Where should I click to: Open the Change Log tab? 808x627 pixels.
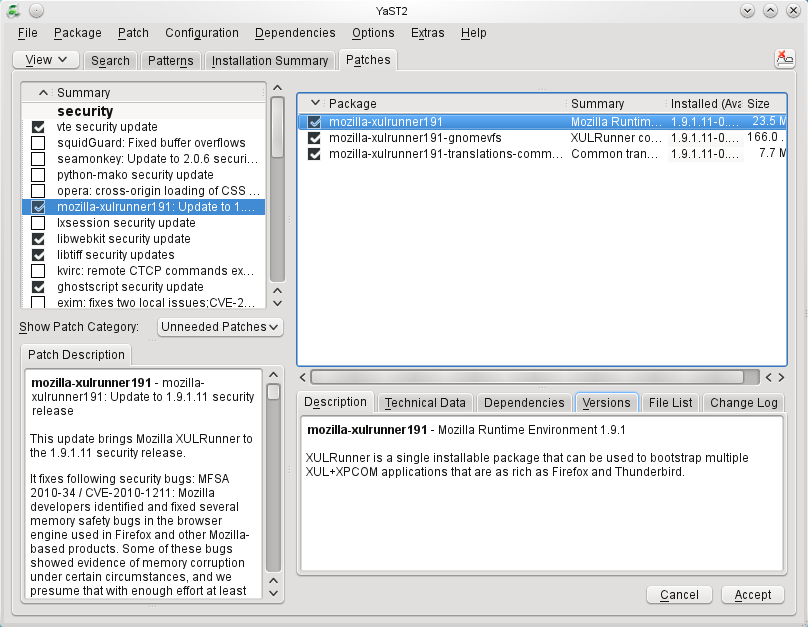coord(743,402)
